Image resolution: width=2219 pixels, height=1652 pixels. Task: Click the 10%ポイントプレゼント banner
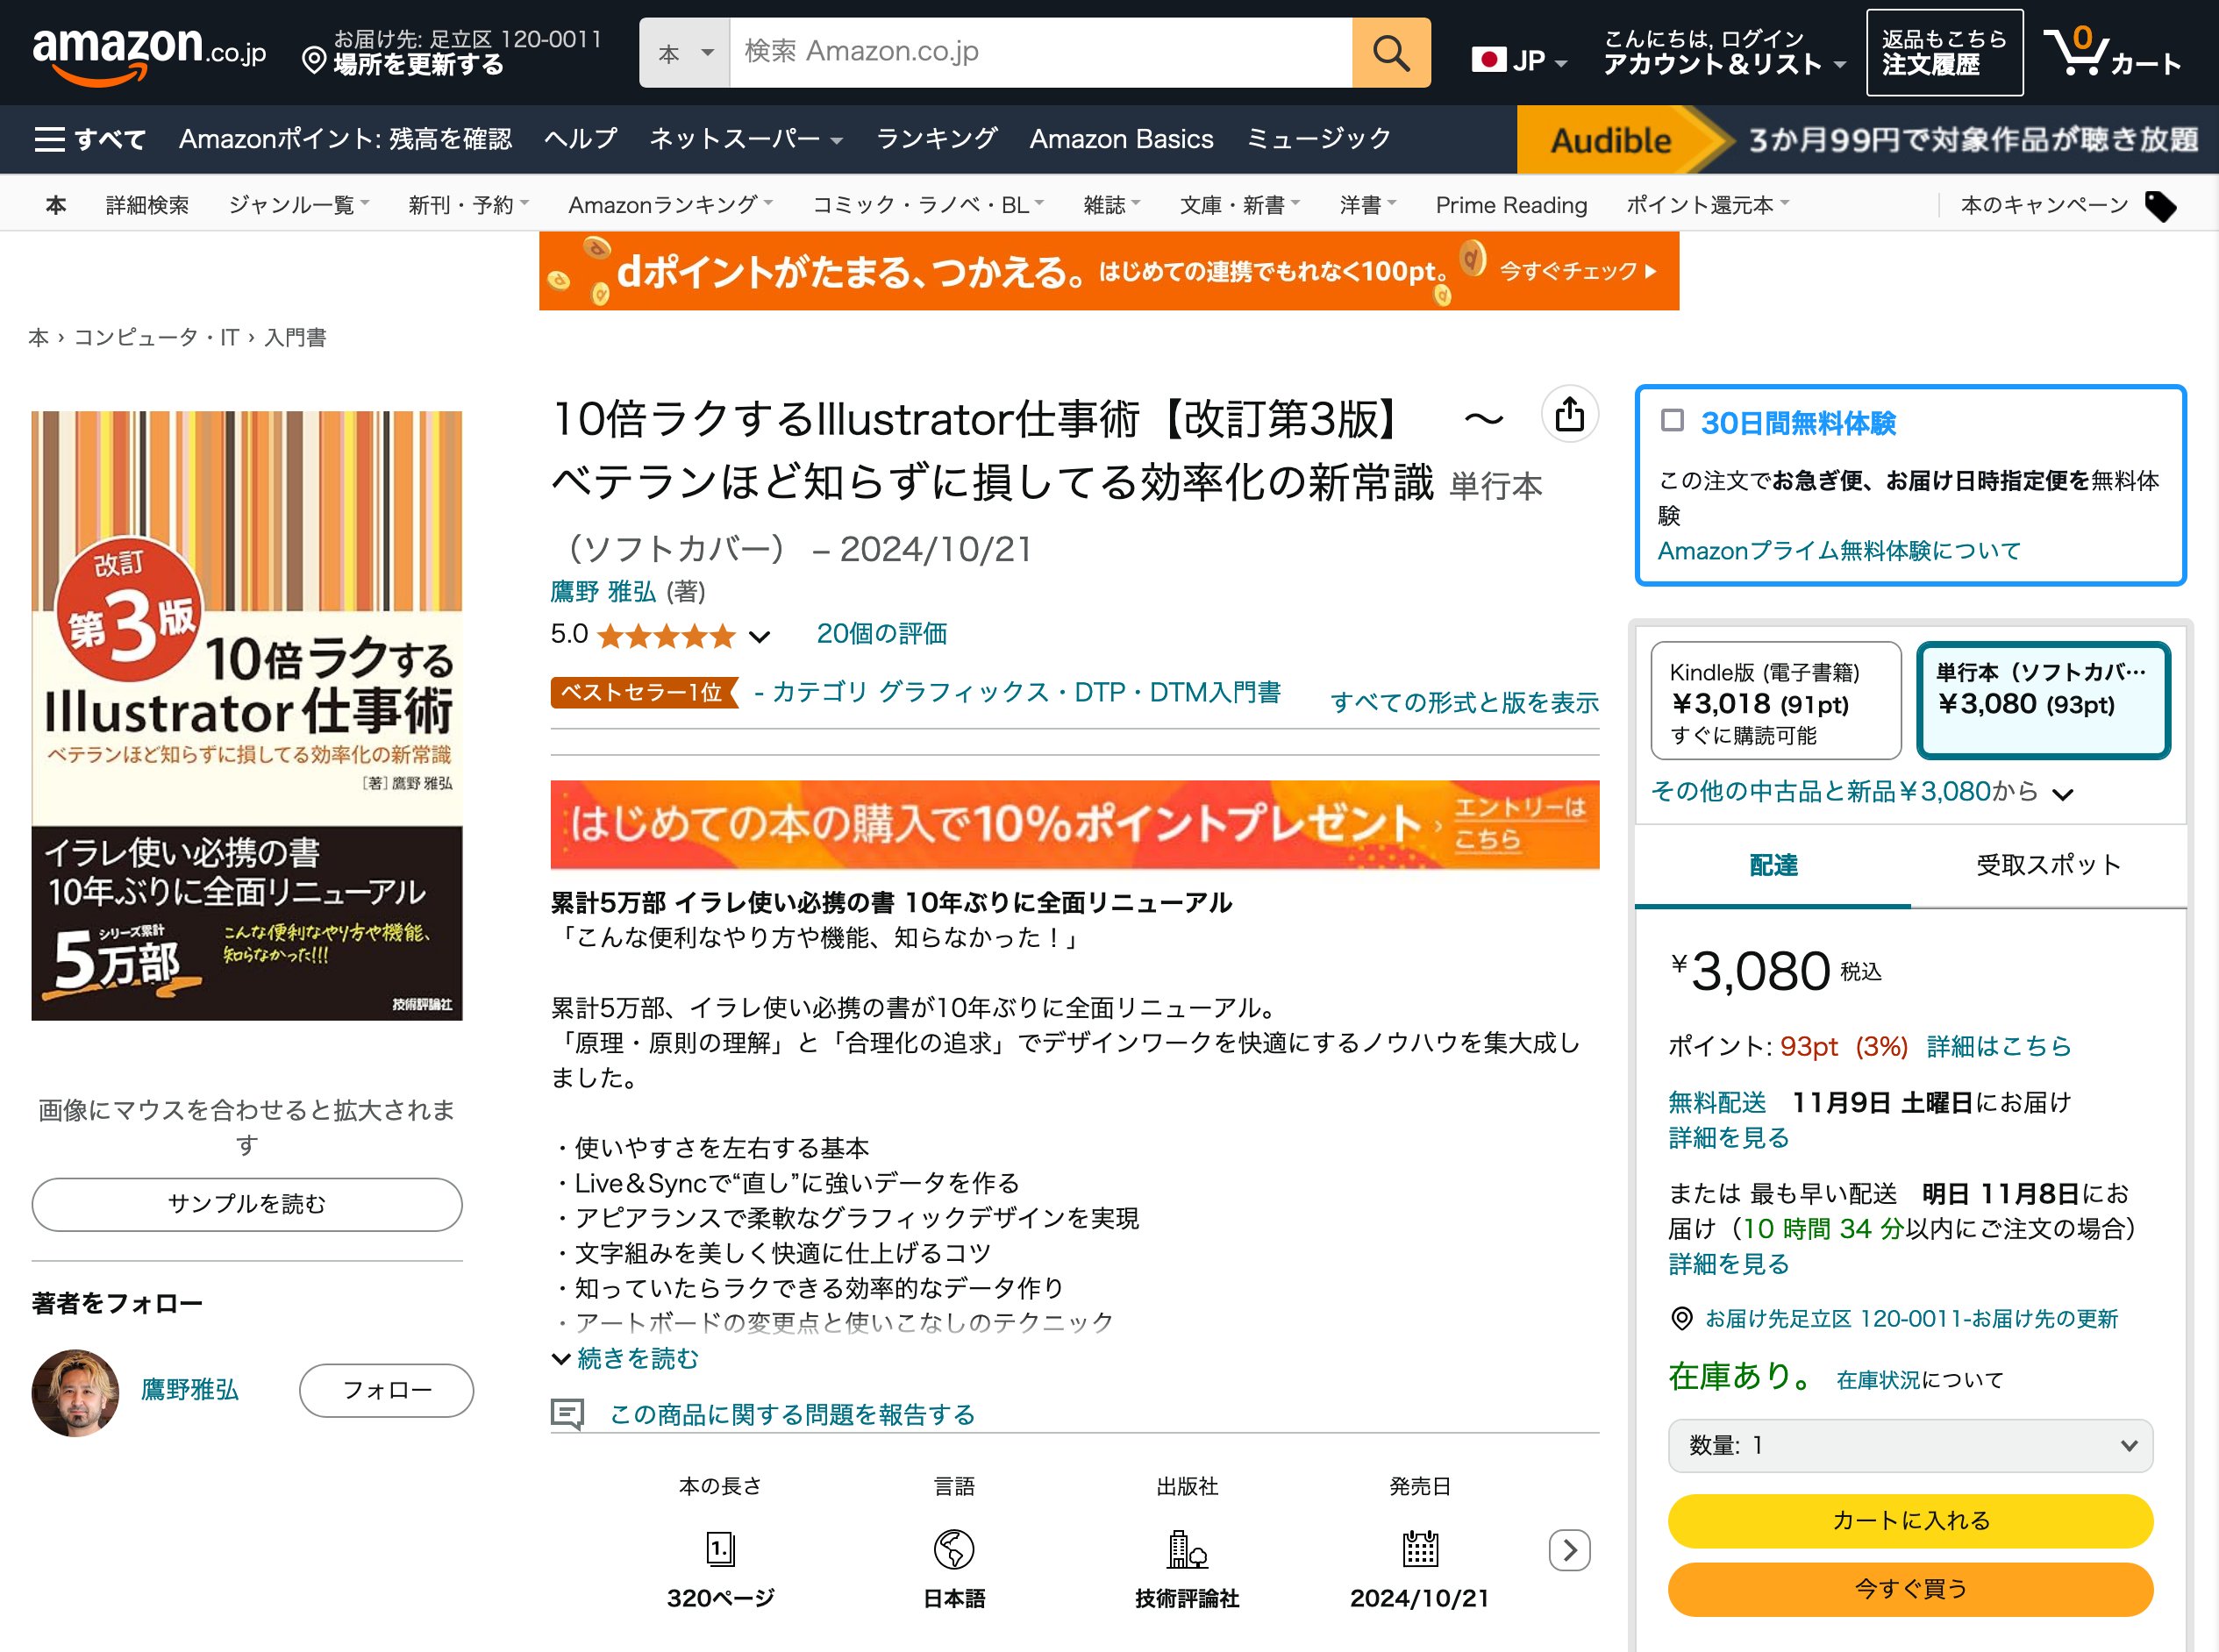click(1075, 824)
